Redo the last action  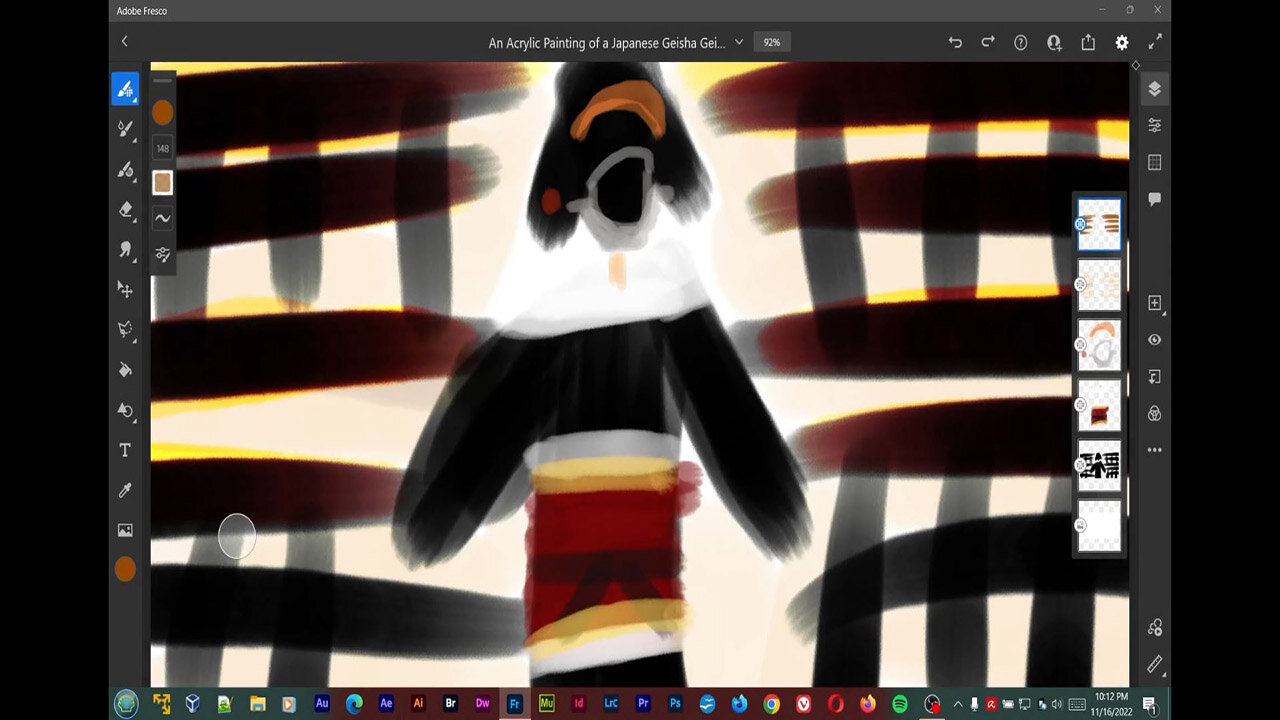[x=988, y=42]
